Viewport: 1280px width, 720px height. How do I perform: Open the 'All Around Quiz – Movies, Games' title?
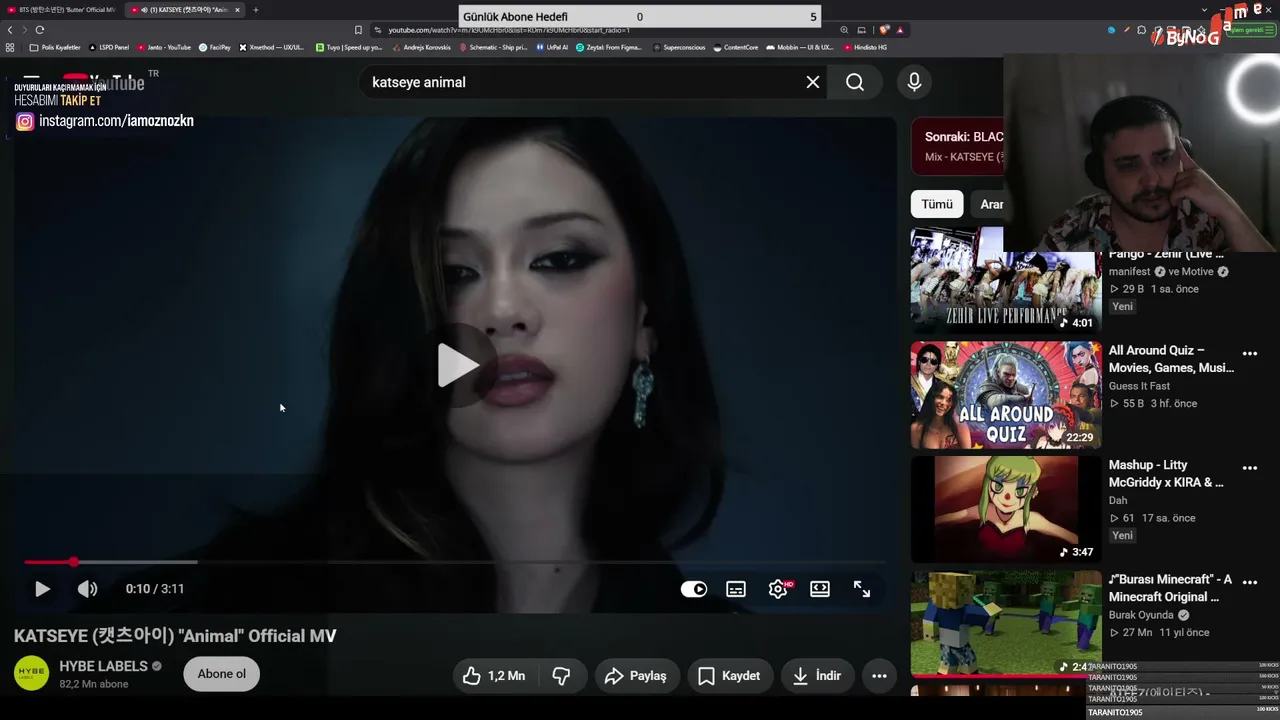1171,359
